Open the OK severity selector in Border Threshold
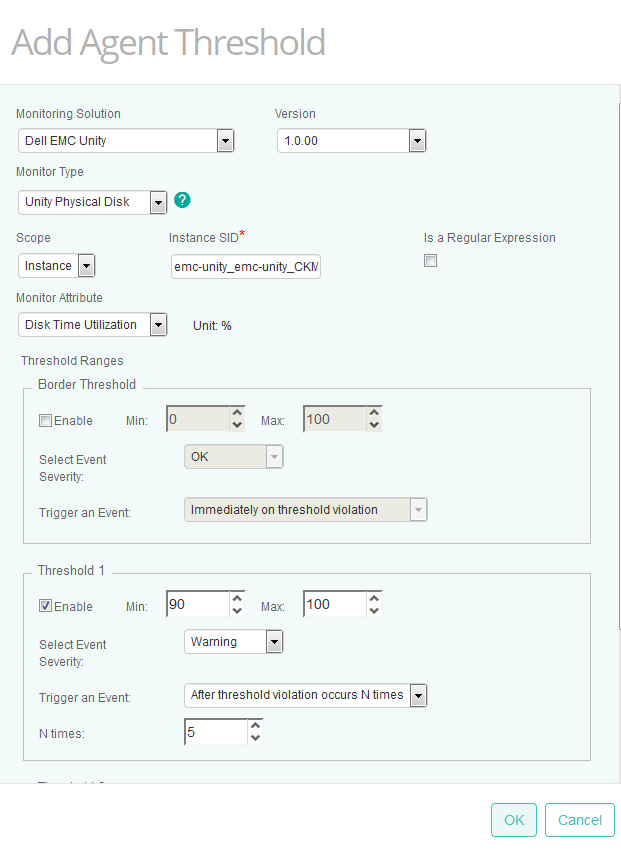 276,455
